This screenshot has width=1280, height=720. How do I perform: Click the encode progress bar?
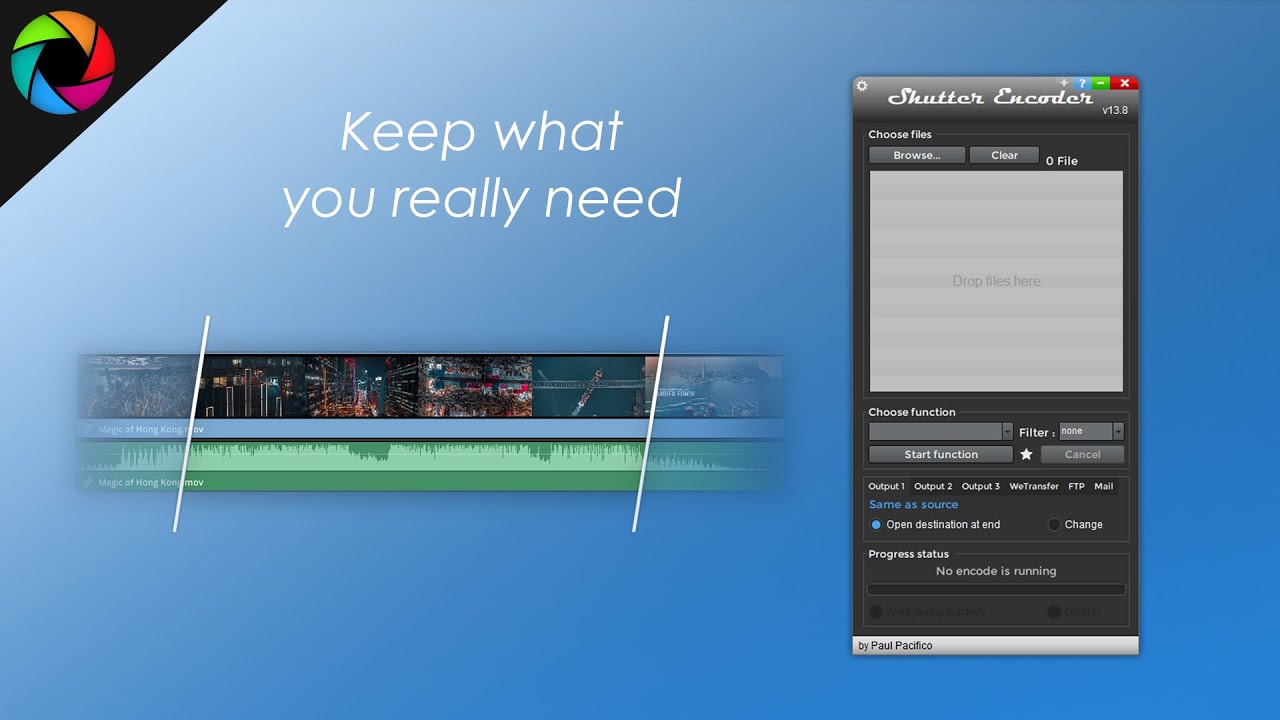pos(996,590)
